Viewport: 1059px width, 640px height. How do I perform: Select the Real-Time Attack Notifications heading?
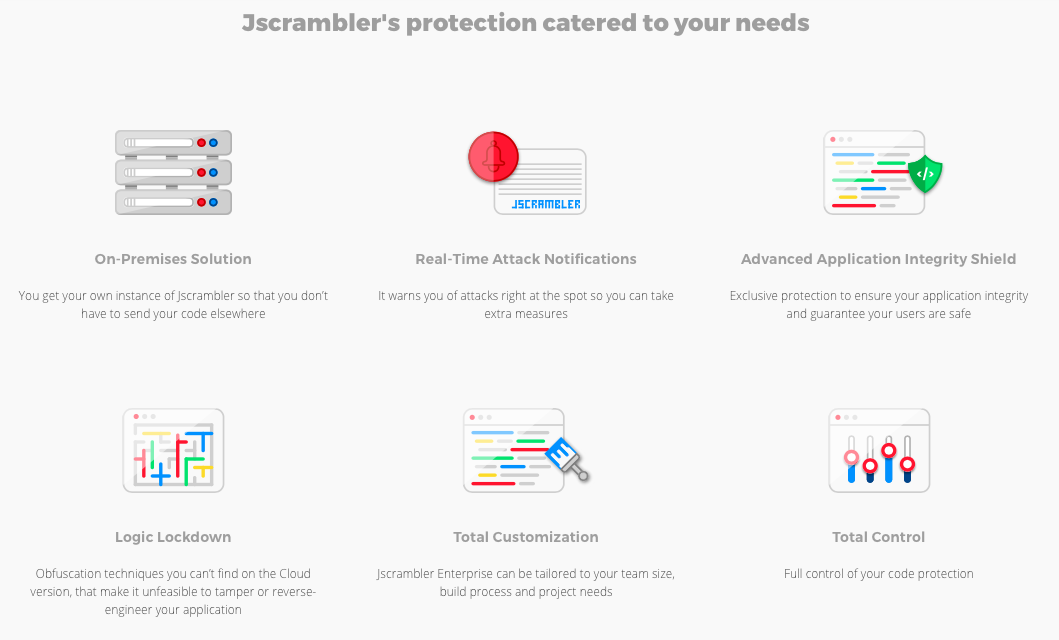pyautogui.click(x=526, y=259)
